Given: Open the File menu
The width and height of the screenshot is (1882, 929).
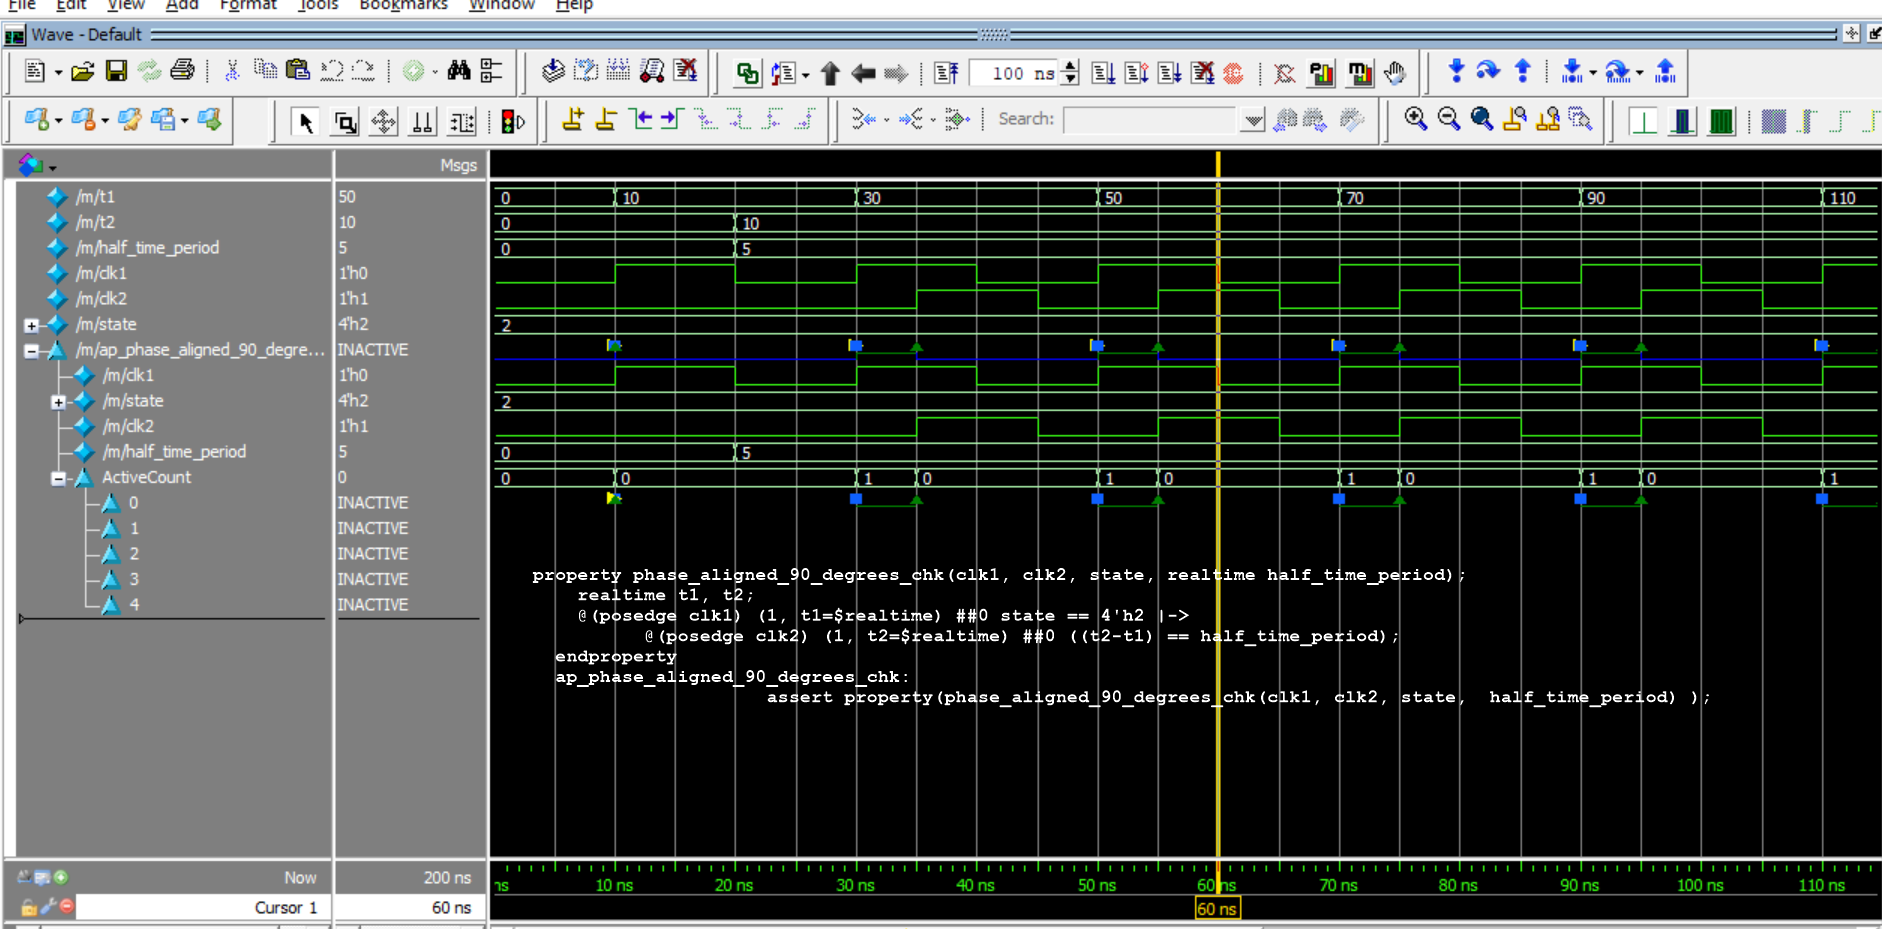Looking at the screenshot, I should point(22,5).
